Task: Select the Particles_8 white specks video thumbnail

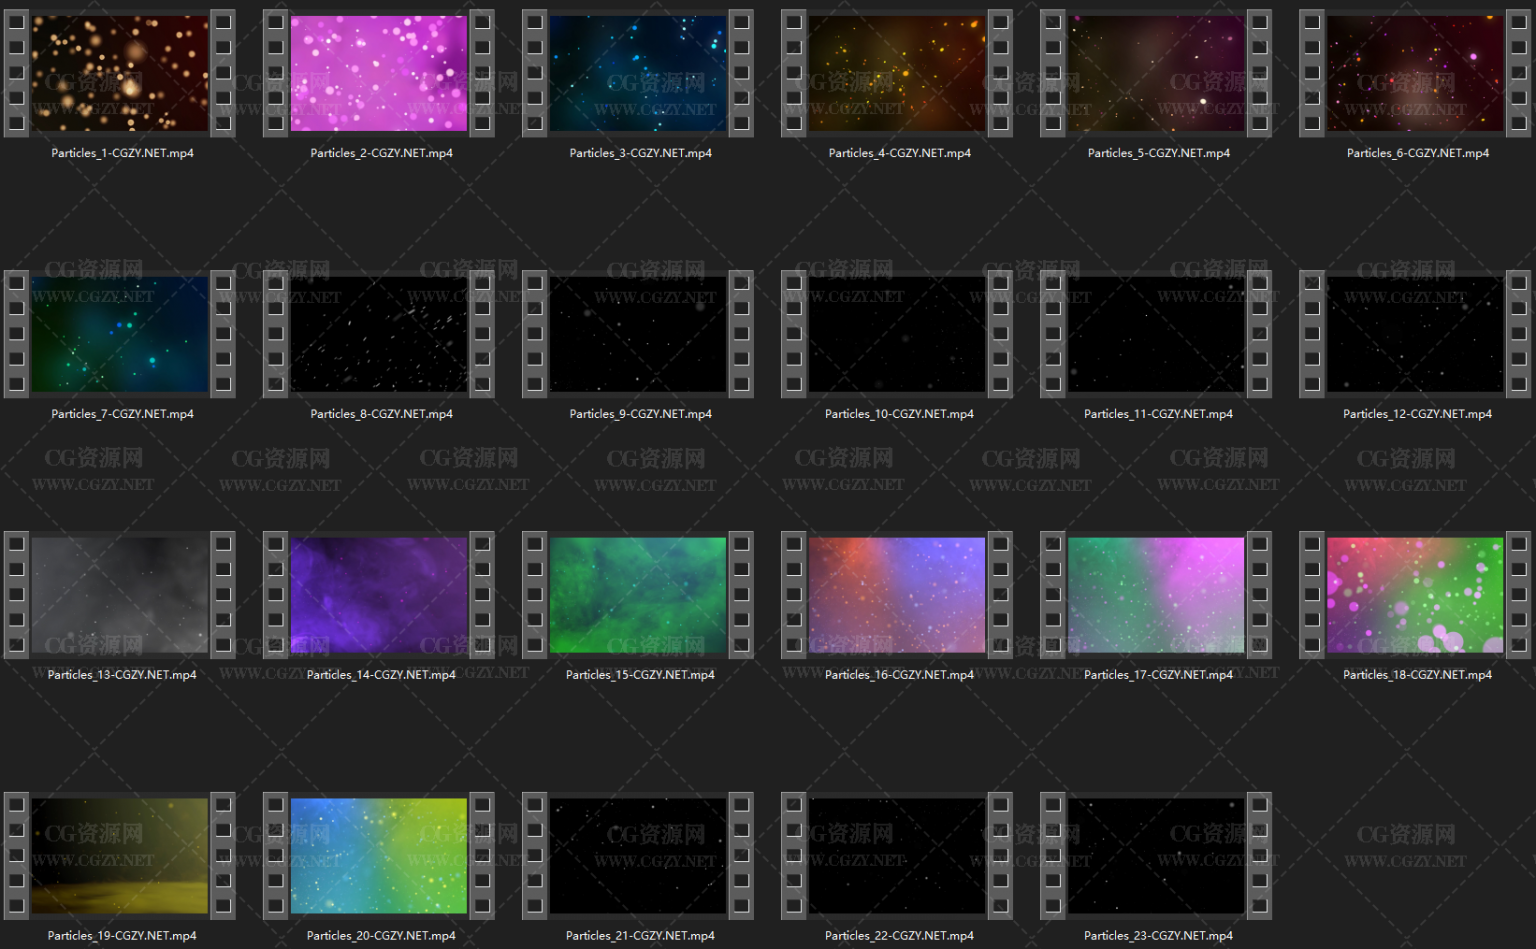Action: pyautogui.click(x=379, y=334)
